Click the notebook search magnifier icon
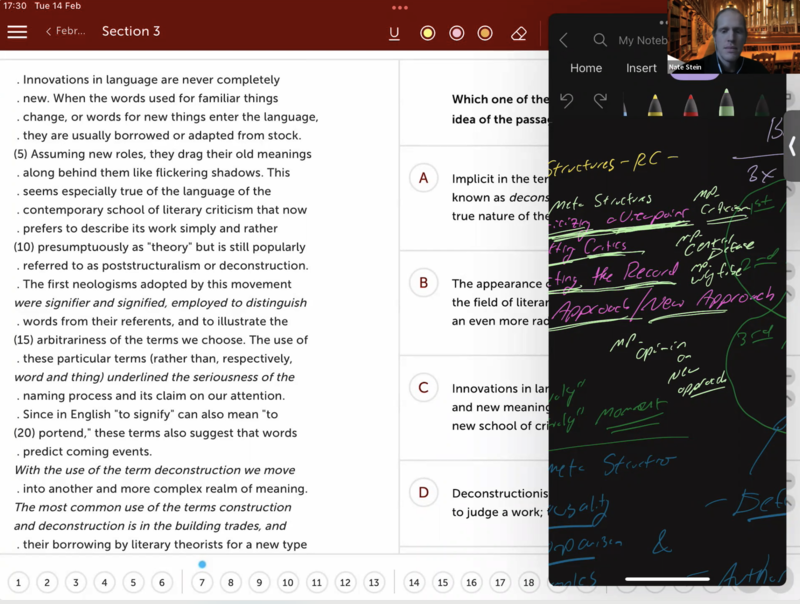Image resolution: width=800 pixels, height=604 pixels. coord(600,40)
